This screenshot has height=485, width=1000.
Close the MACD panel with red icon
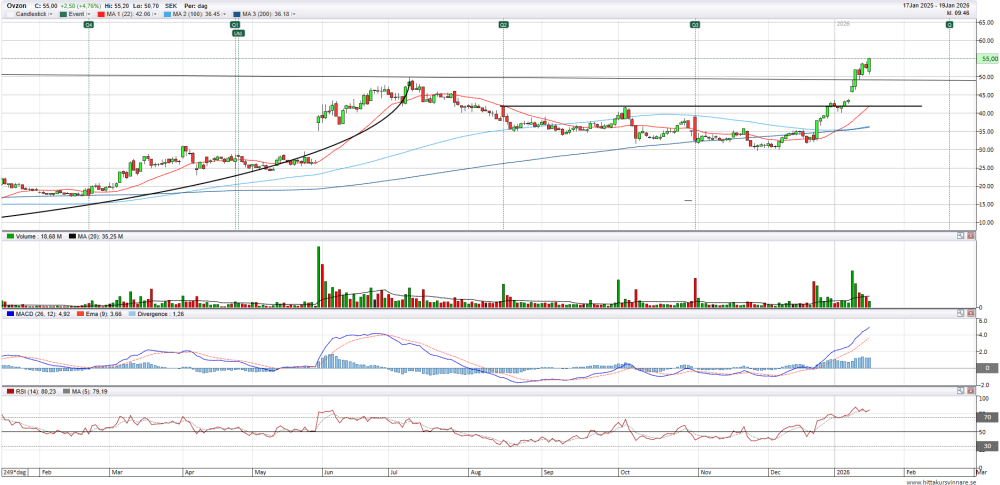[x=971, y=314]
